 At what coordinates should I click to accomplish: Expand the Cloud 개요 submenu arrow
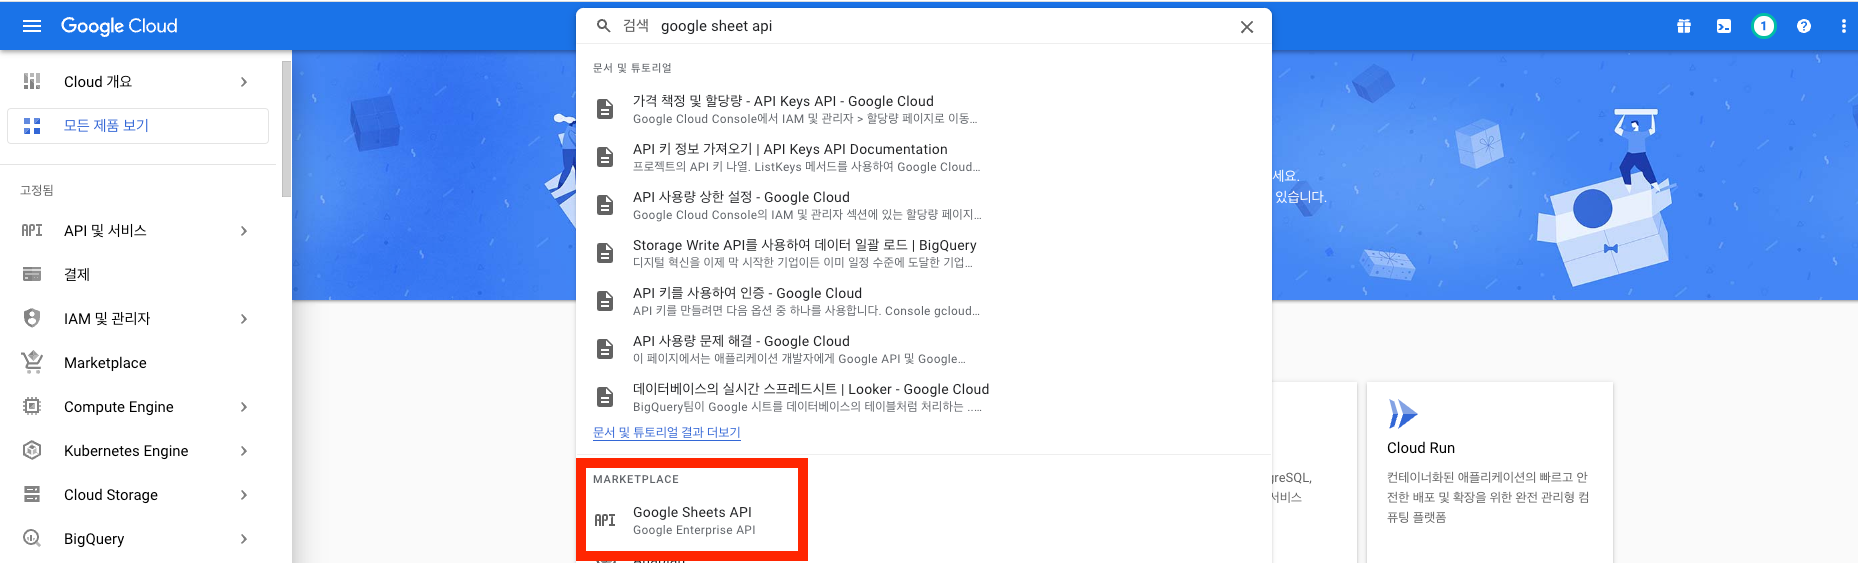[244, 82]
